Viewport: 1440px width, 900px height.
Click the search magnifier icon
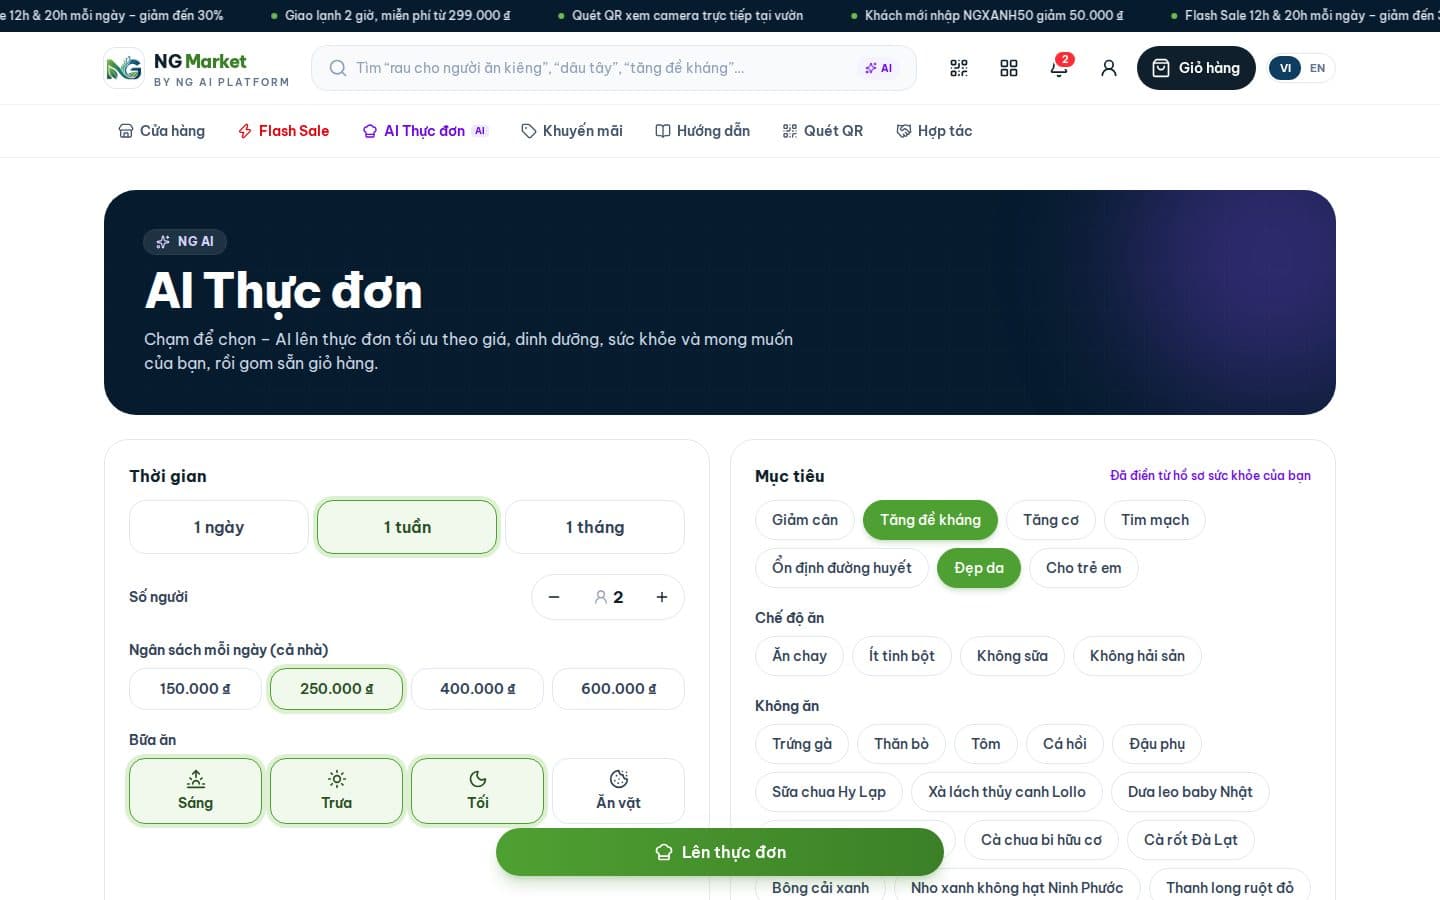coord(338,68)
